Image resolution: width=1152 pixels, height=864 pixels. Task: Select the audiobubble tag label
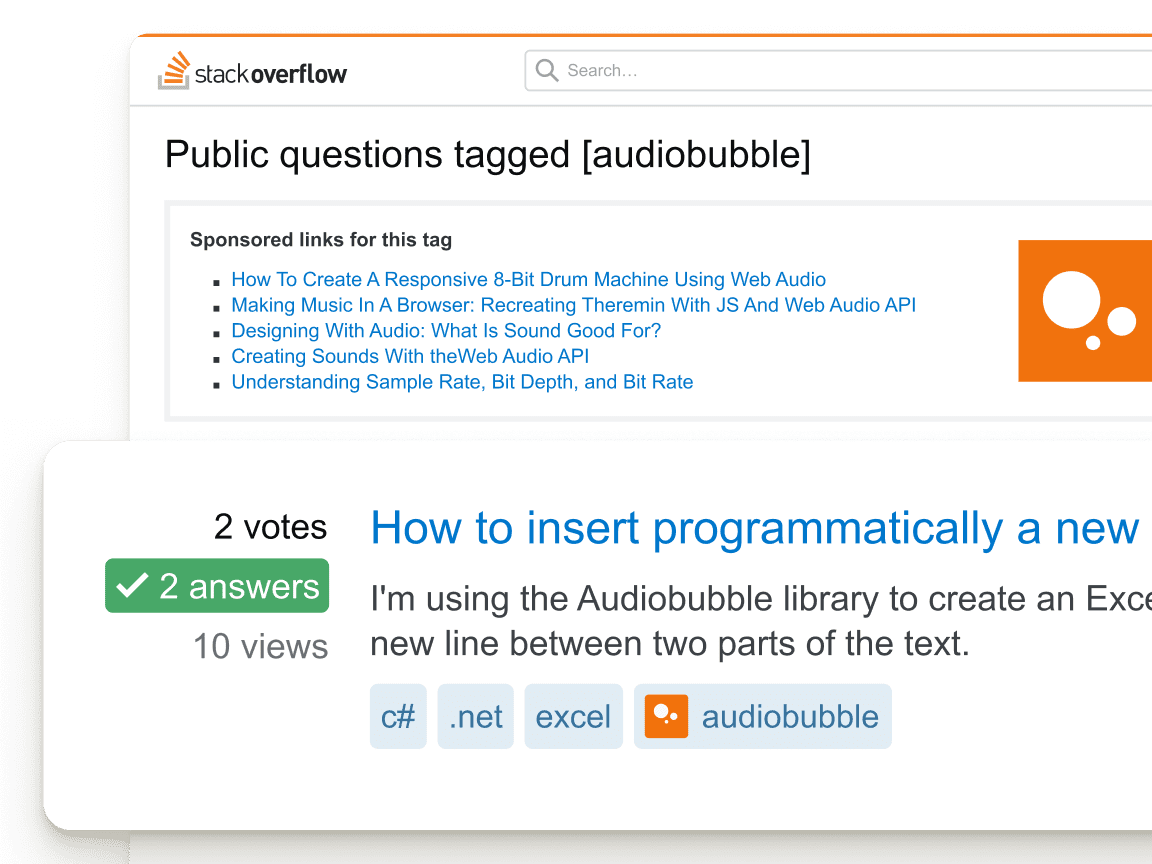click(790, 716)
